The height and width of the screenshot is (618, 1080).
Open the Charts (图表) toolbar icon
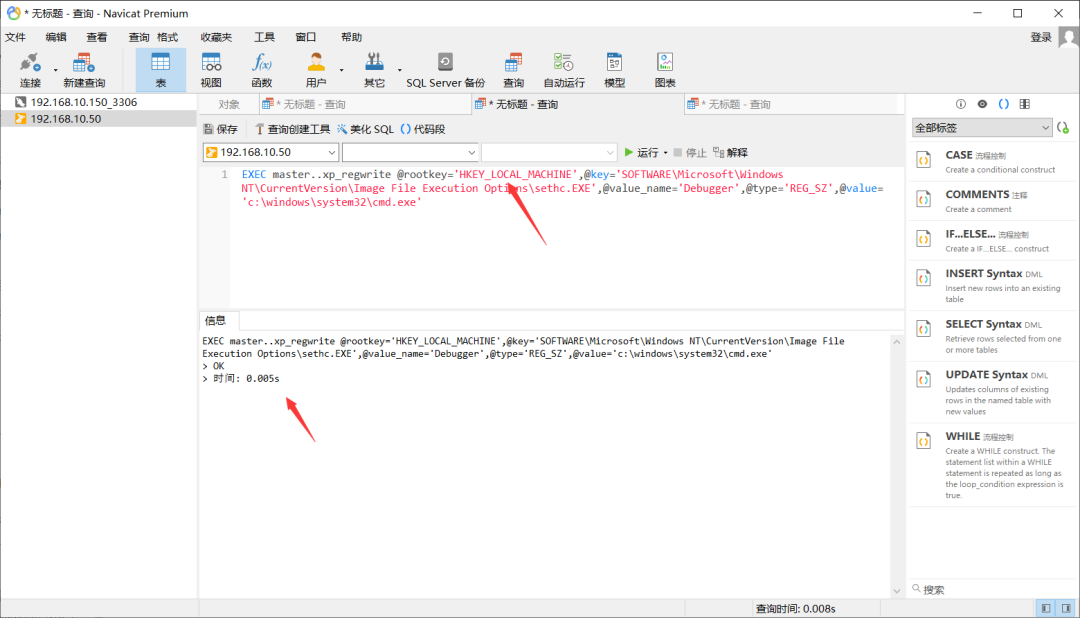point(665,70)
